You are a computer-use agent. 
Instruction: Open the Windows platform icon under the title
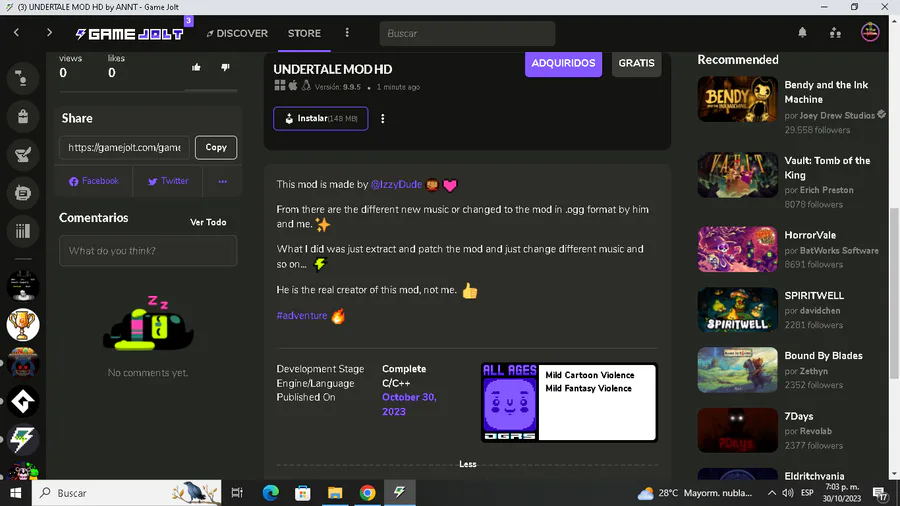tap(280, 86)
